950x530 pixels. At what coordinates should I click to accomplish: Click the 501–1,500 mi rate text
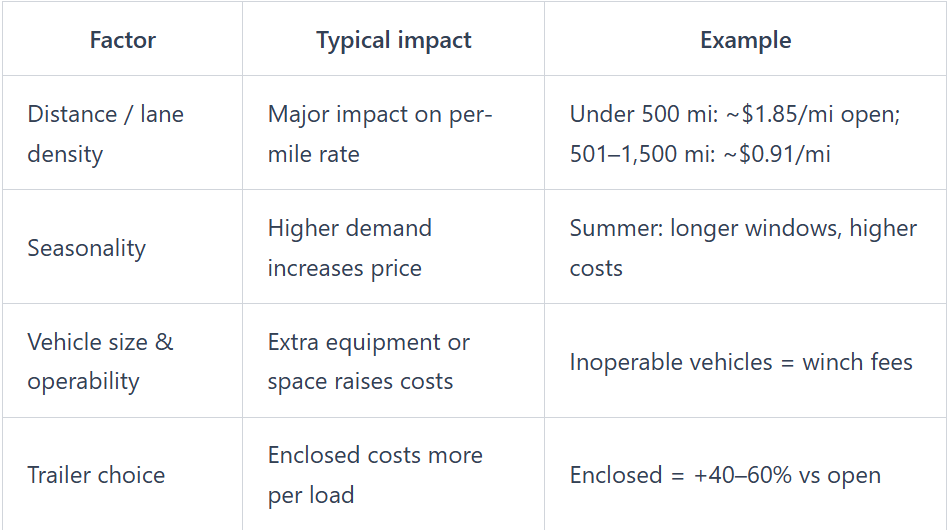pyautogui.click(x=699, y=154)
